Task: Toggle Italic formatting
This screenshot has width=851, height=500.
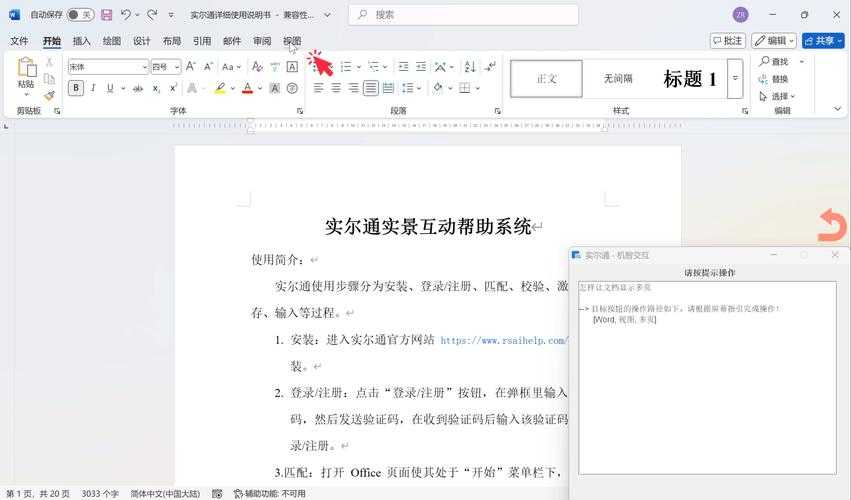Action: coord(93,88)
